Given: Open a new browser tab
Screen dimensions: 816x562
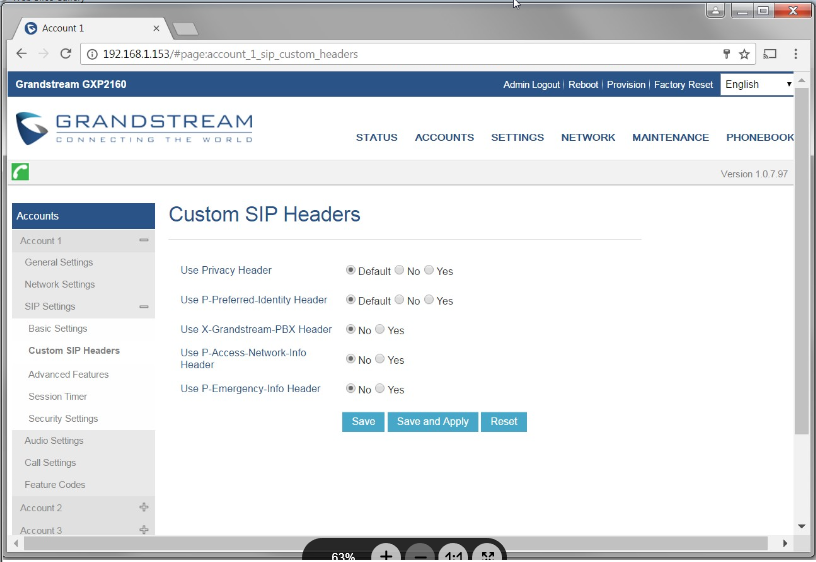Looking at the screenshot, I should click(x=185, y=29).
